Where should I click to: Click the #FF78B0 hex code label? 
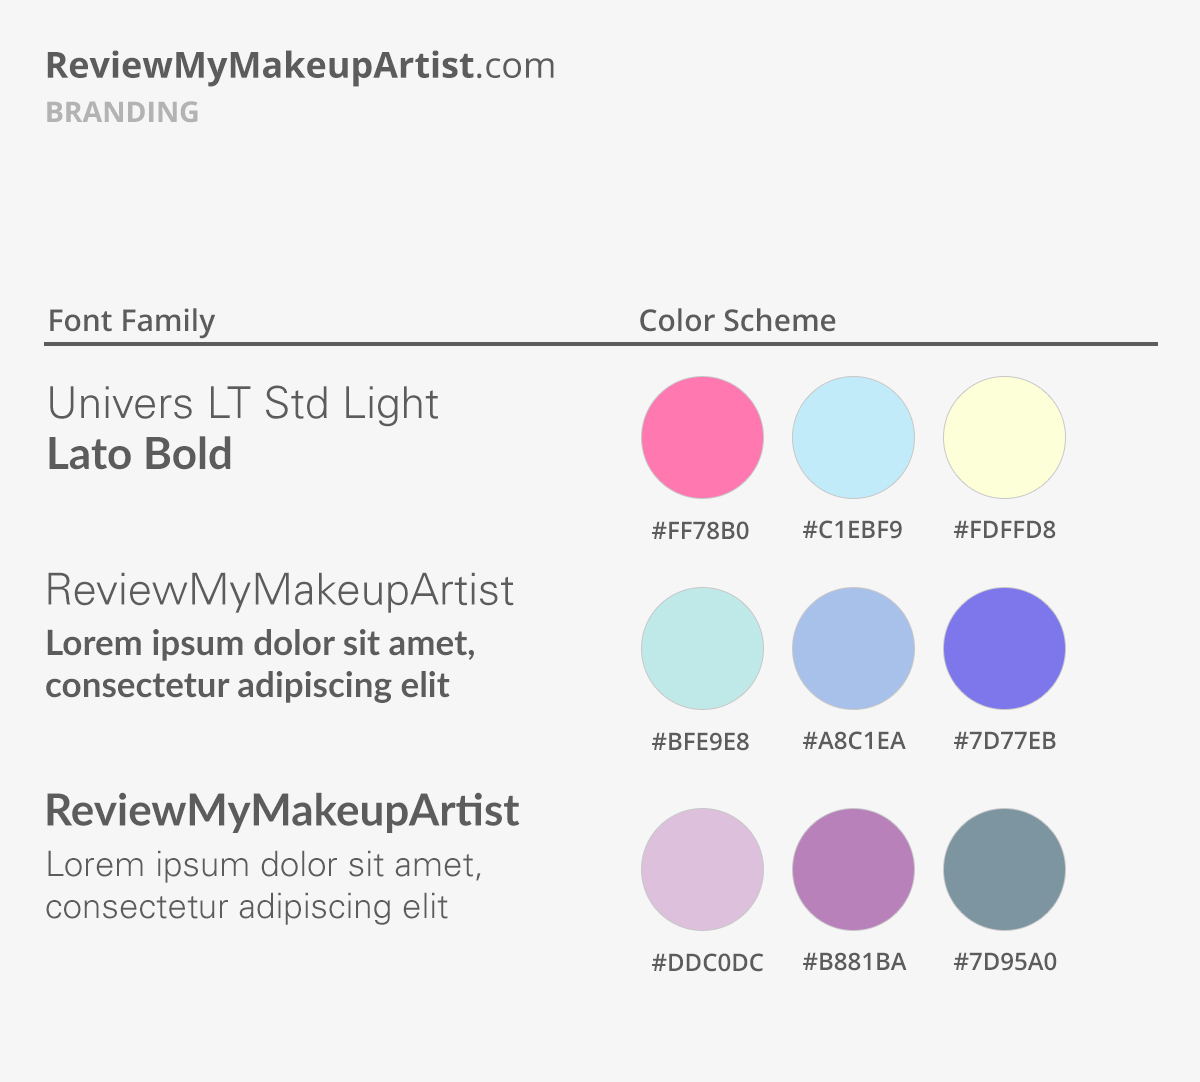point(700,530)
